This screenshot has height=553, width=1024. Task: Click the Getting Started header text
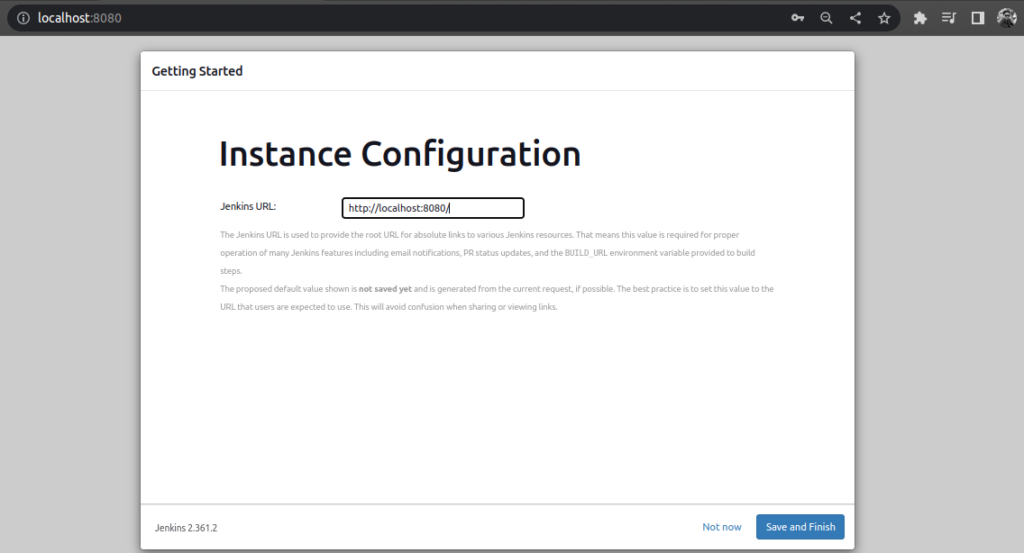pos(197,71)
